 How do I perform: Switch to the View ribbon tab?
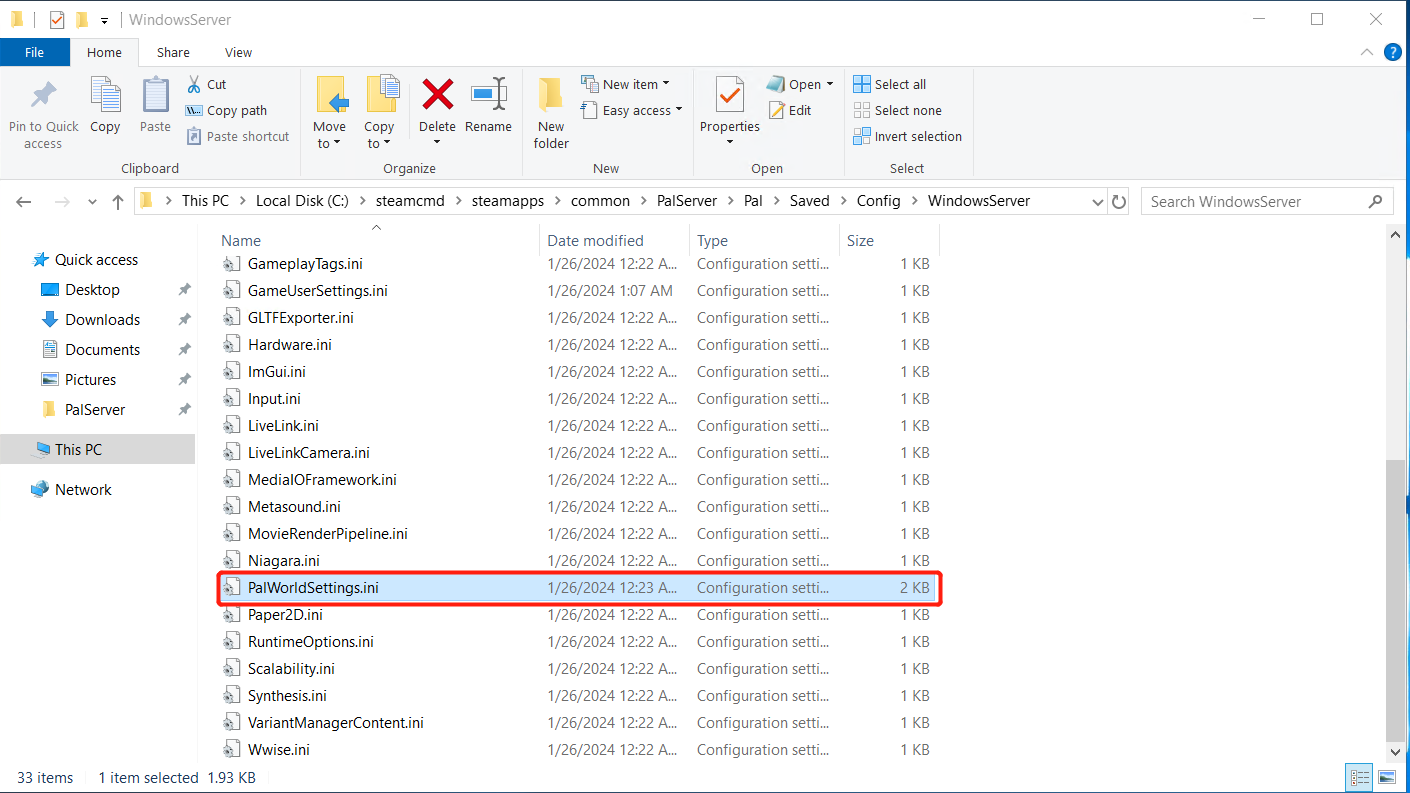(x=239, y=52)
